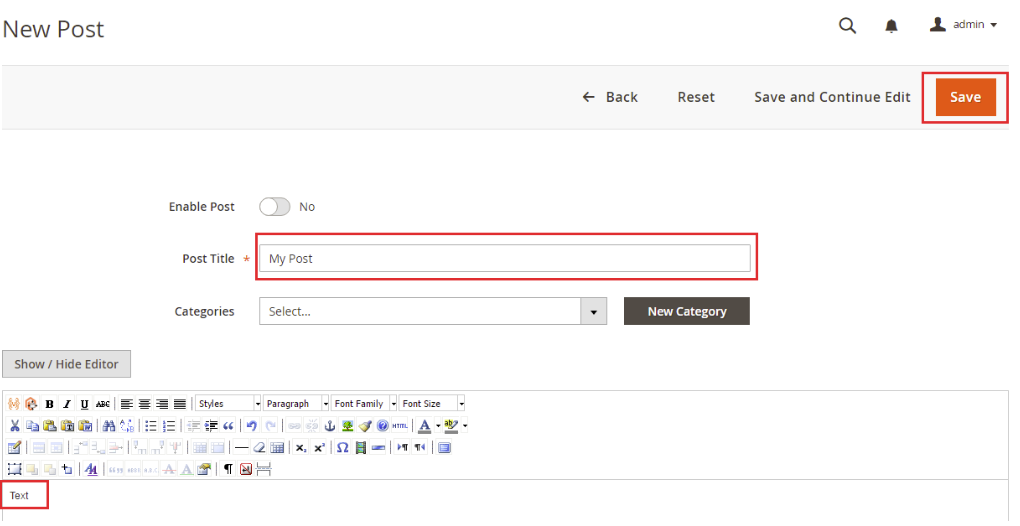Expand the Paragraph format dropdown
The height and width of the screenshot is (526, 1020).
(x=297, y=404)
